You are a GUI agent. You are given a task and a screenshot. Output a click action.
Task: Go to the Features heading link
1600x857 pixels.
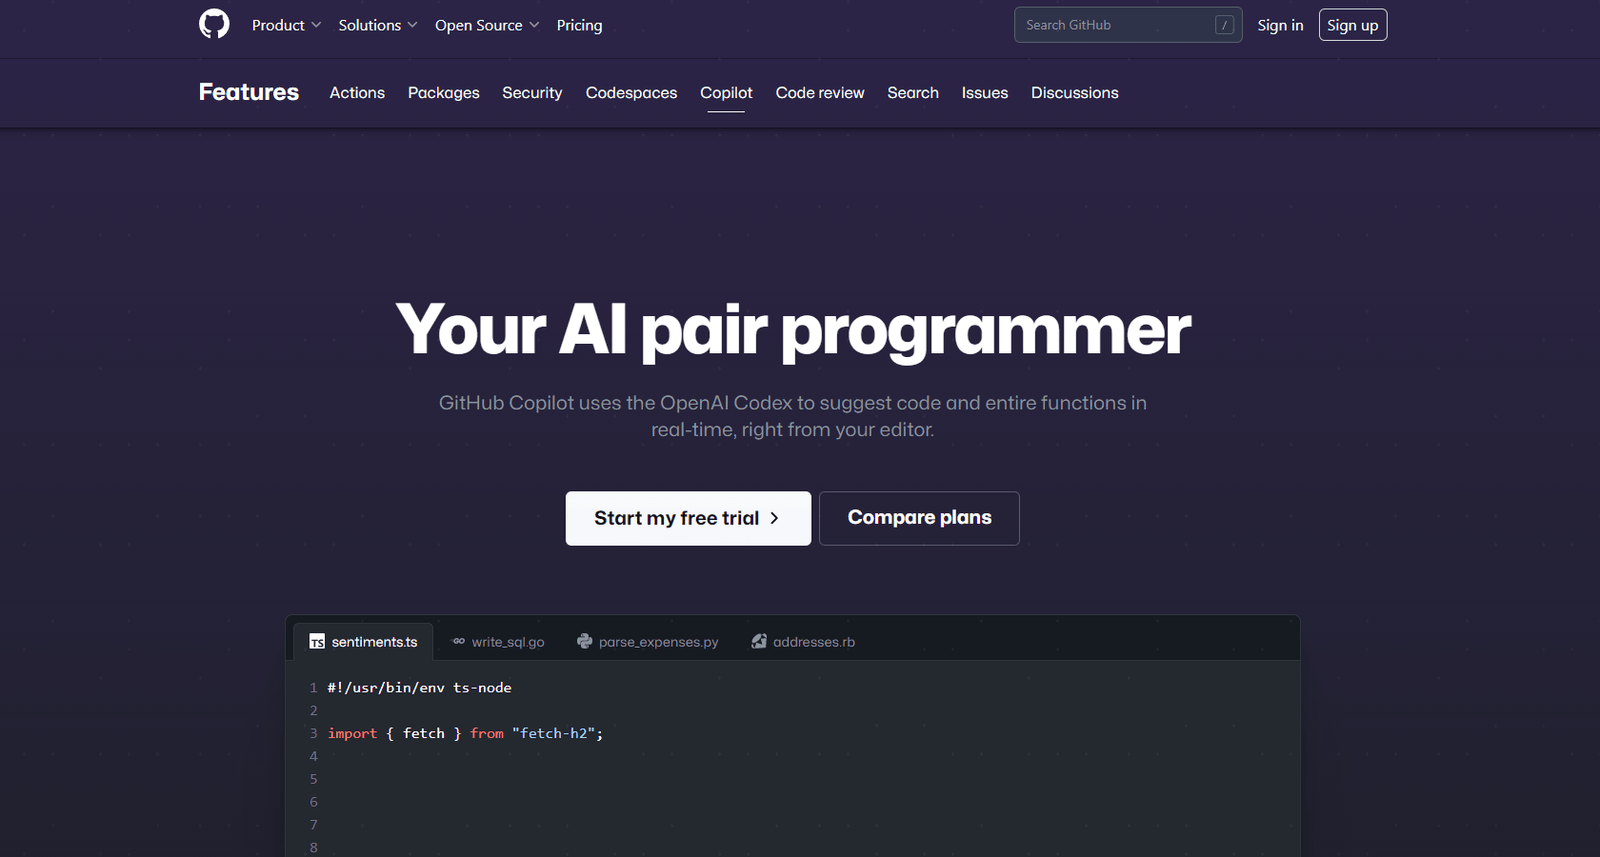pos(249,92)
